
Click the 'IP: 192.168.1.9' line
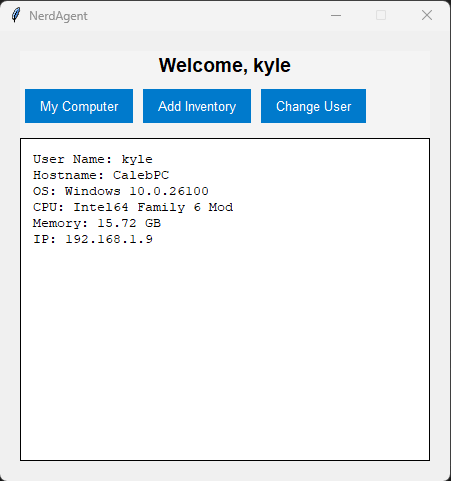(93, 239)
